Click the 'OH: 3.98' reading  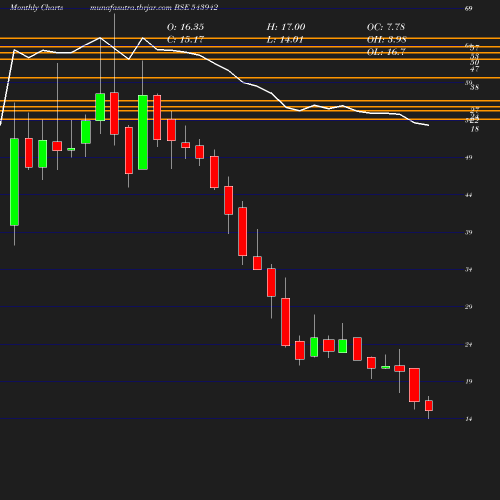tap(386, 40)
